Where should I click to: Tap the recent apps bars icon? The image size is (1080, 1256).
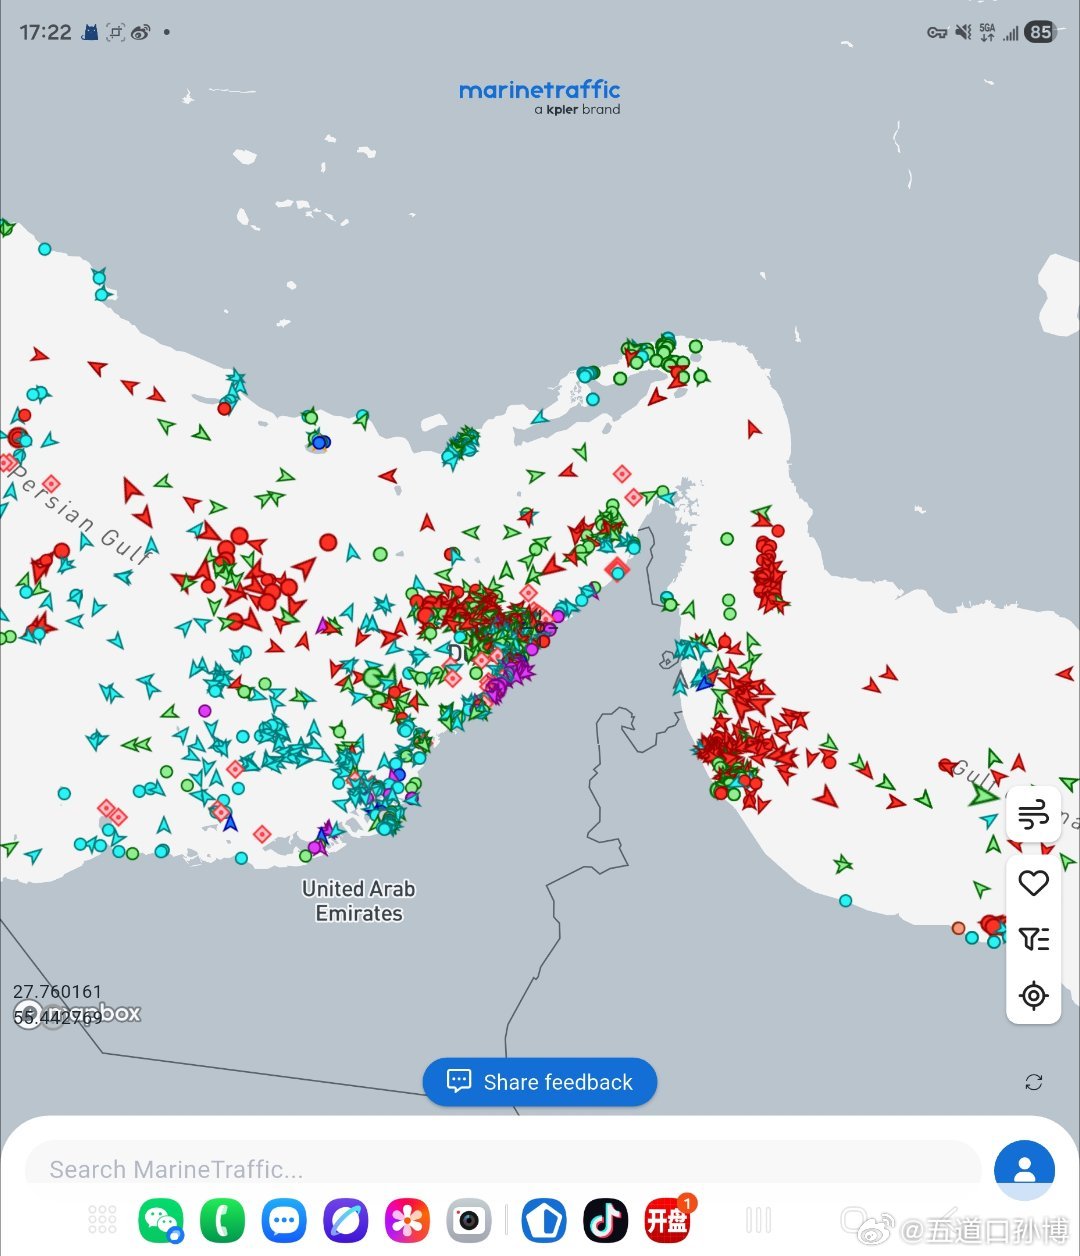[x=759, y=1220]
